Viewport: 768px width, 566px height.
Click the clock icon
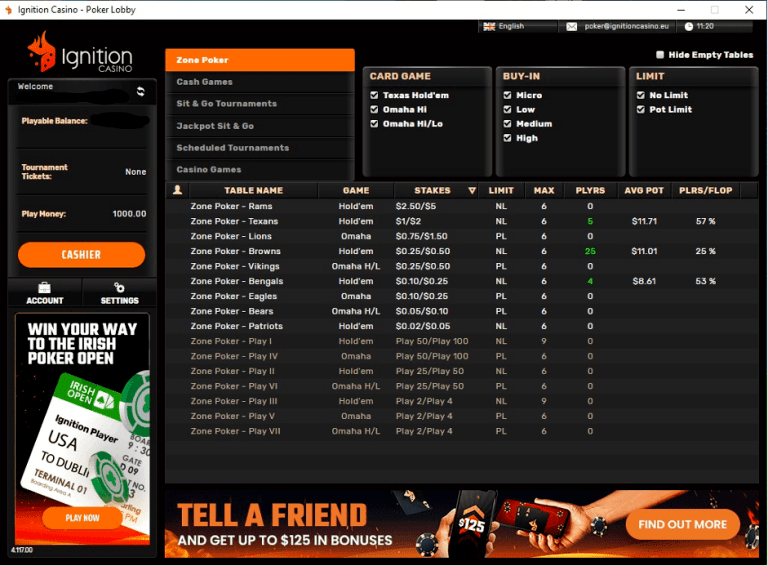[x=689, y=26]
